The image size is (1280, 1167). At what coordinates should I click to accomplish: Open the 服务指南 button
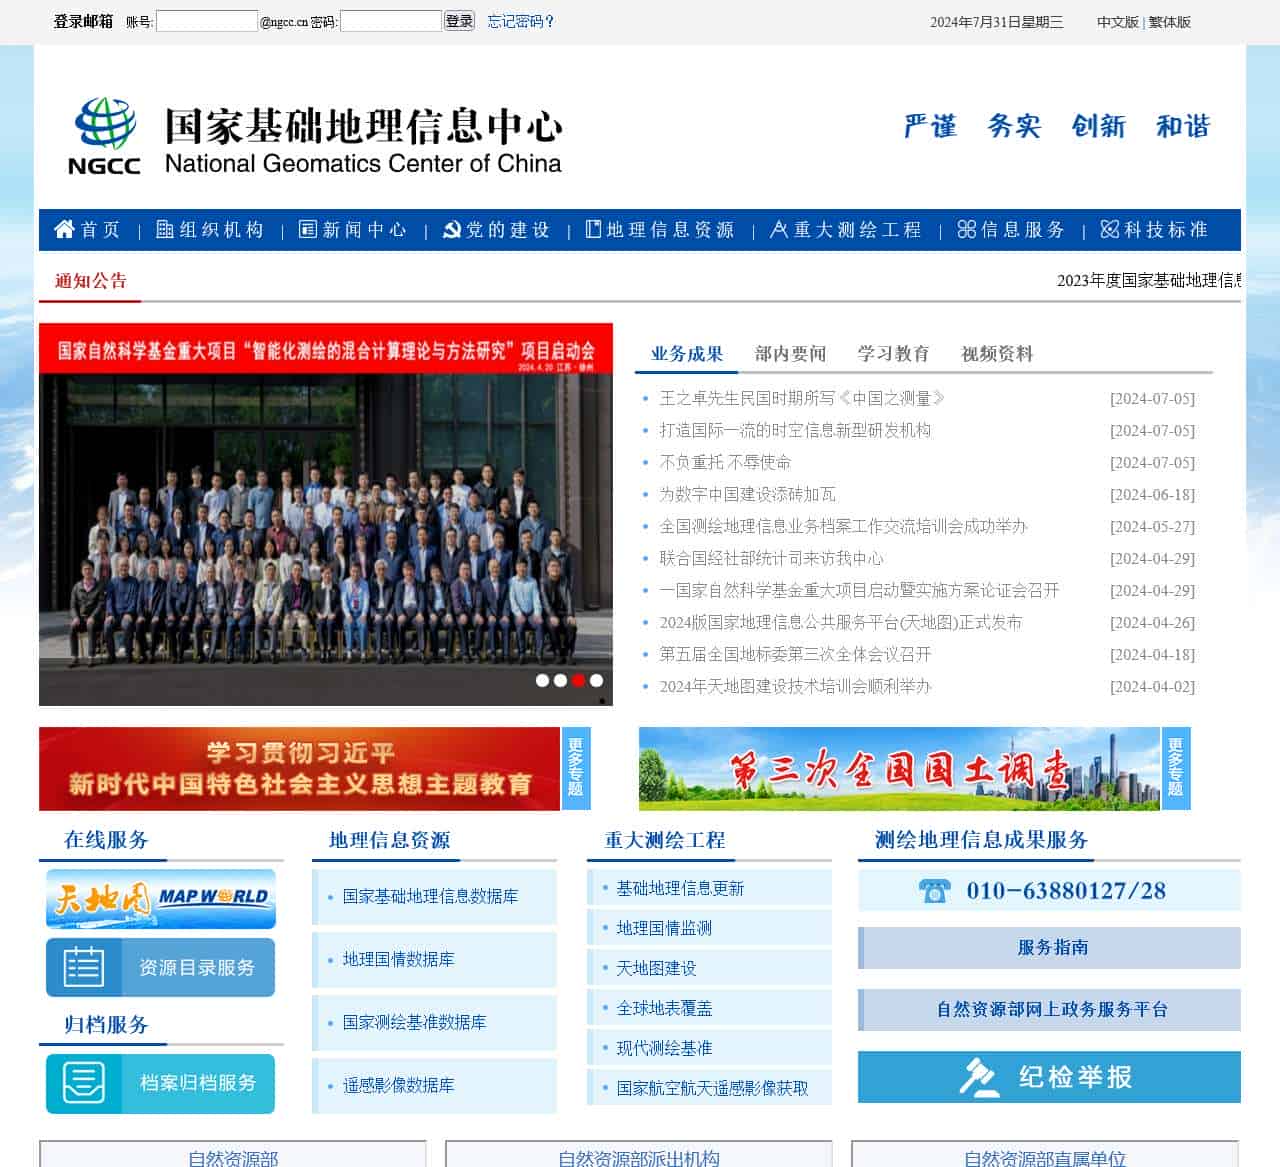[1050, 947]
